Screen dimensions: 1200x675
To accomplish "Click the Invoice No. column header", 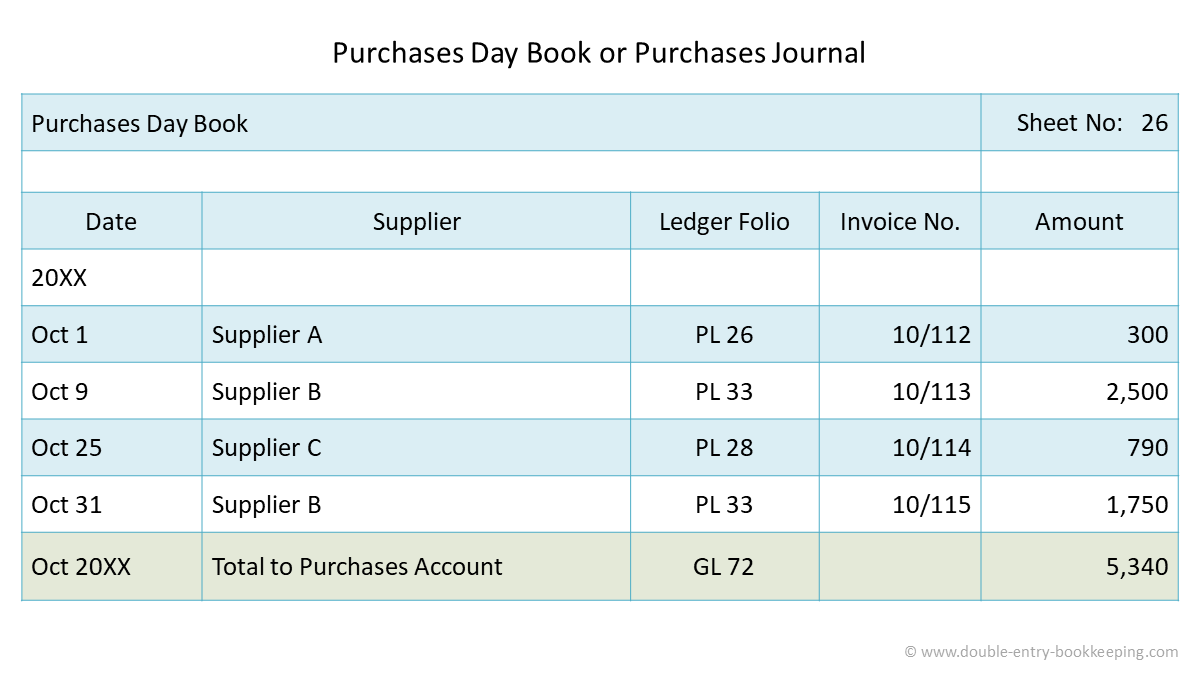I will 900,222.
